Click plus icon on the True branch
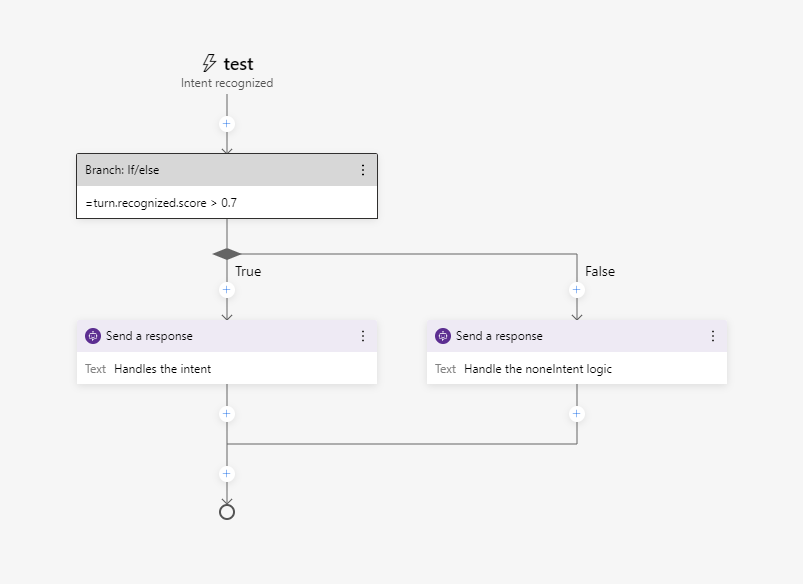This screenshot has width=803, height=584. [227, 289]
